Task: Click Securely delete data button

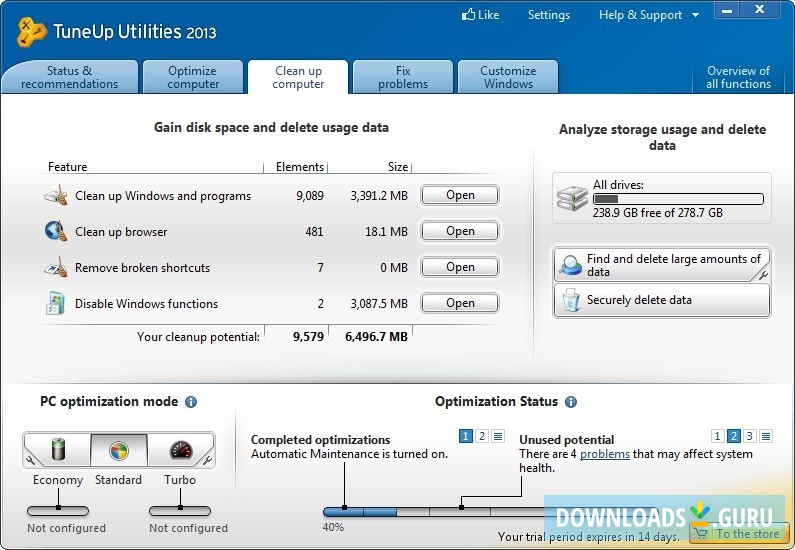Action: [x=662, y=300]
